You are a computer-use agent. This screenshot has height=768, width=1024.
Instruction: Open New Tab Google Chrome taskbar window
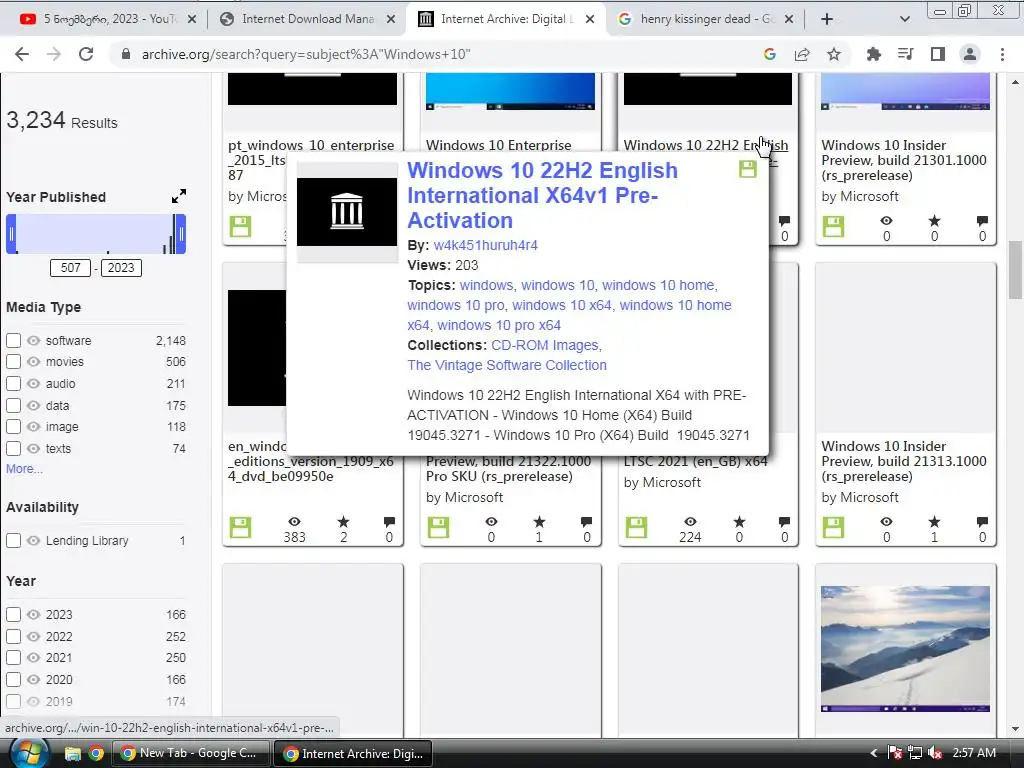tap(191, 754)
